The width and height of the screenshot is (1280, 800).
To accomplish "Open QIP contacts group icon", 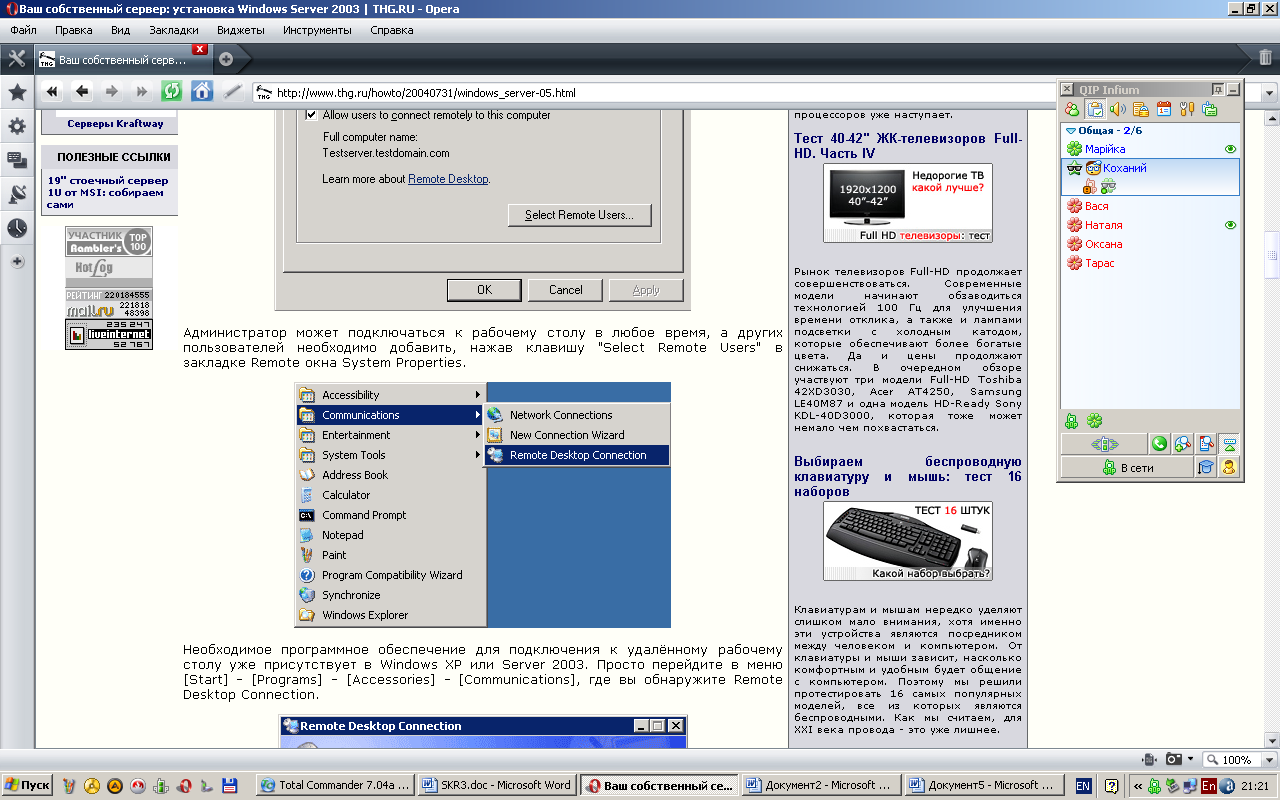I will tap(1072, 109).
